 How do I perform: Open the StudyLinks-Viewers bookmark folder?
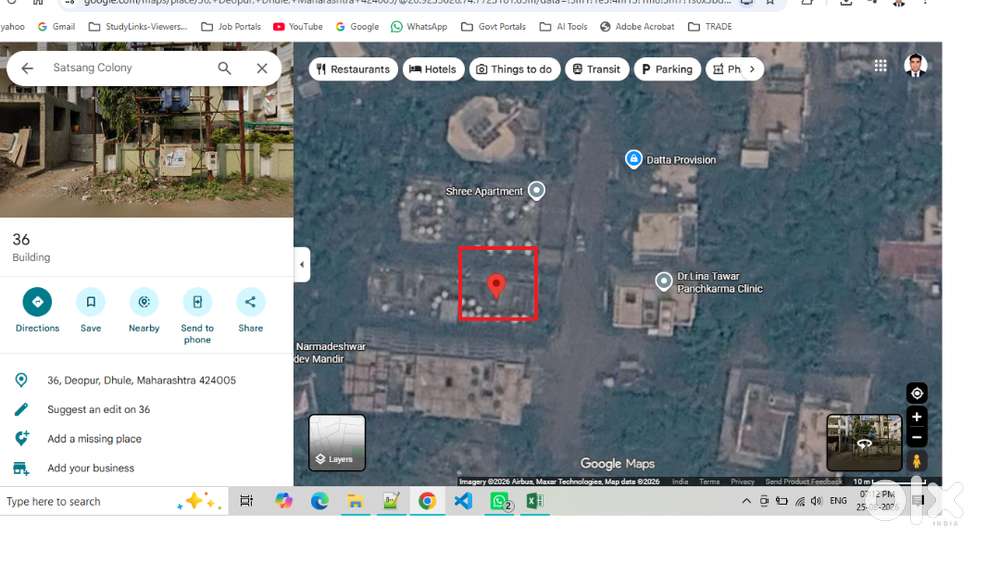[x=138, y=27]
